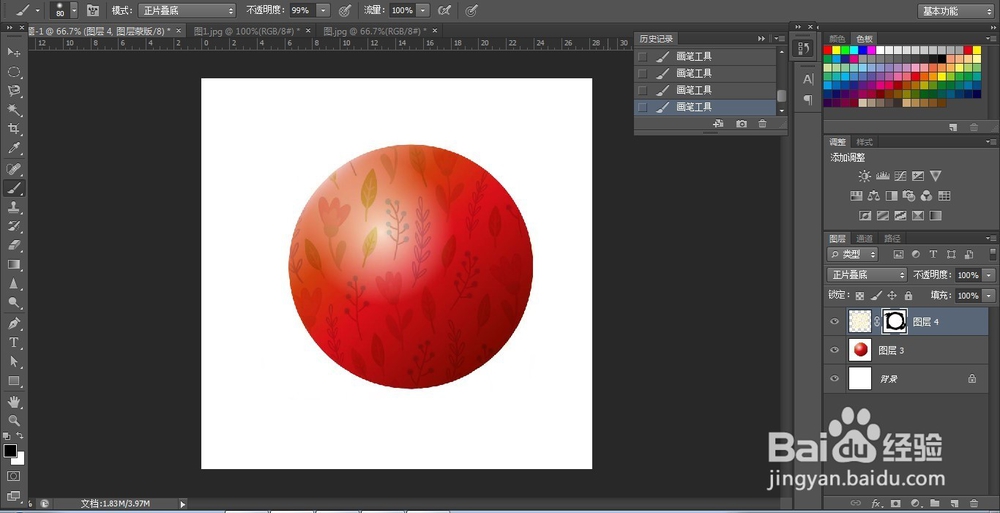Select the Move tool
This screenshot has width=1000, height=513.
pyautogui.click(x=14, y=52)
